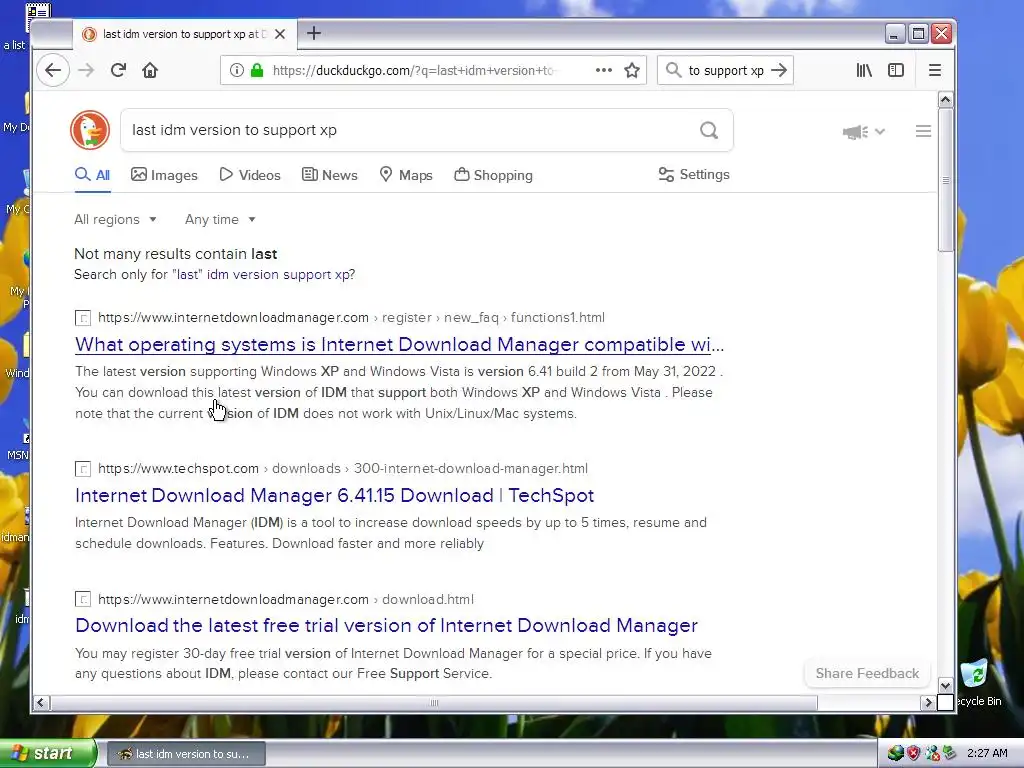Image resolution: width=1024 pixels, height=768 pixels.
Task: Open the Windows start menu
Action: point(48,753)
